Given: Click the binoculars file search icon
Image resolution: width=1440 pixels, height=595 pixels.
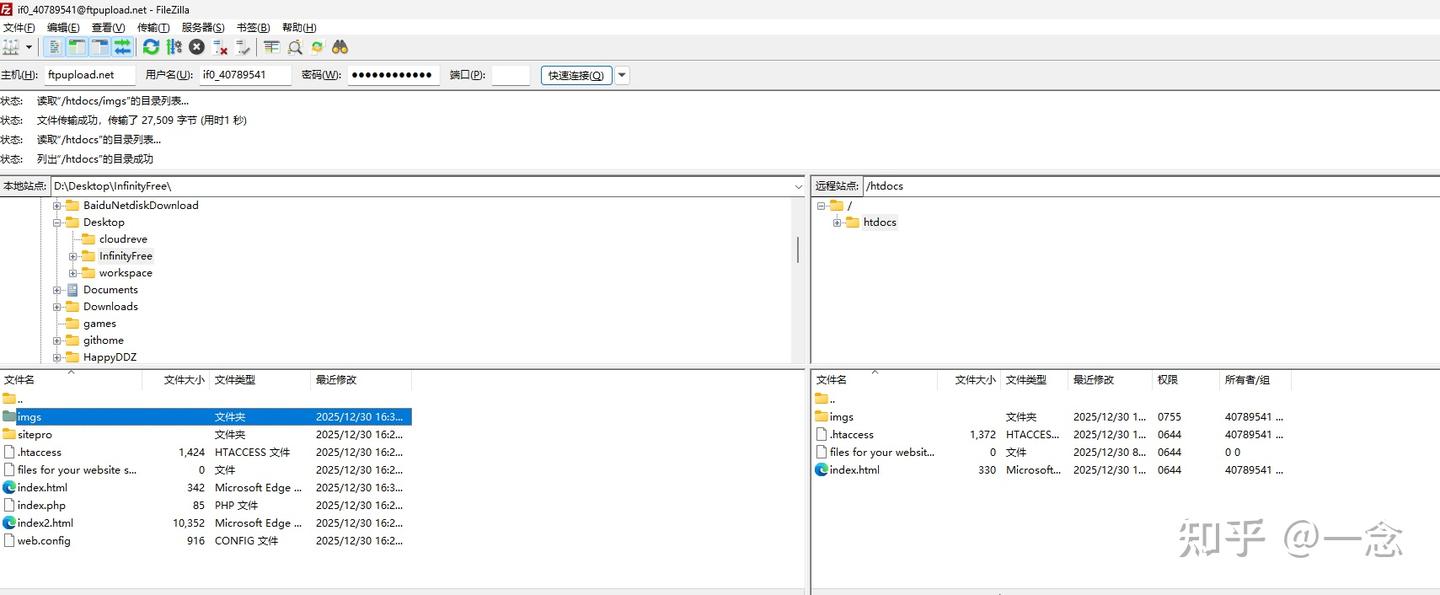Looking at the screenshot, I should 340,47.
